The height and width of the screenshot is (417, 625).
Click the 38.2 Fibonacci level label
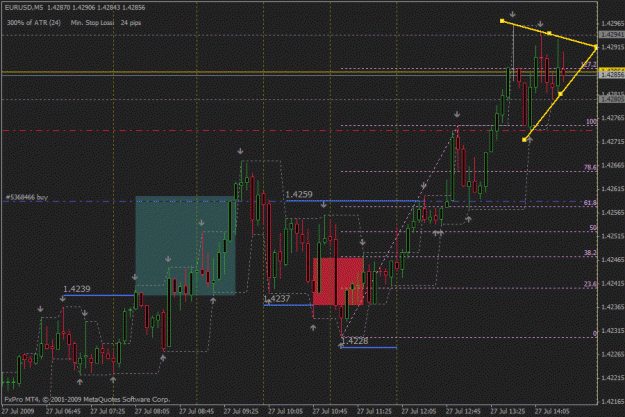(x=590, y=253)
